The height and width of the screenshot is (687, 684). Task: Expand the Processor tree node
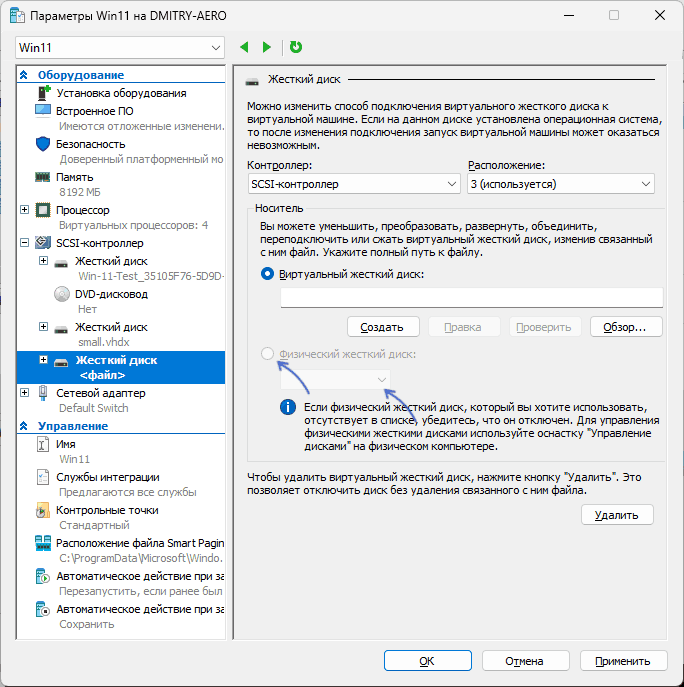pos(25,209)
